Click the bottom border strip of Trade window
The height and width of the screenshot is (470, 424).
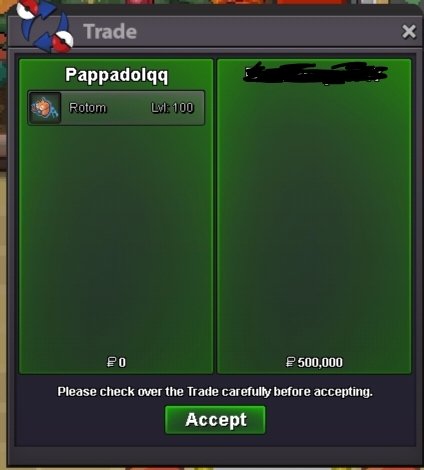tap(215, 457)
